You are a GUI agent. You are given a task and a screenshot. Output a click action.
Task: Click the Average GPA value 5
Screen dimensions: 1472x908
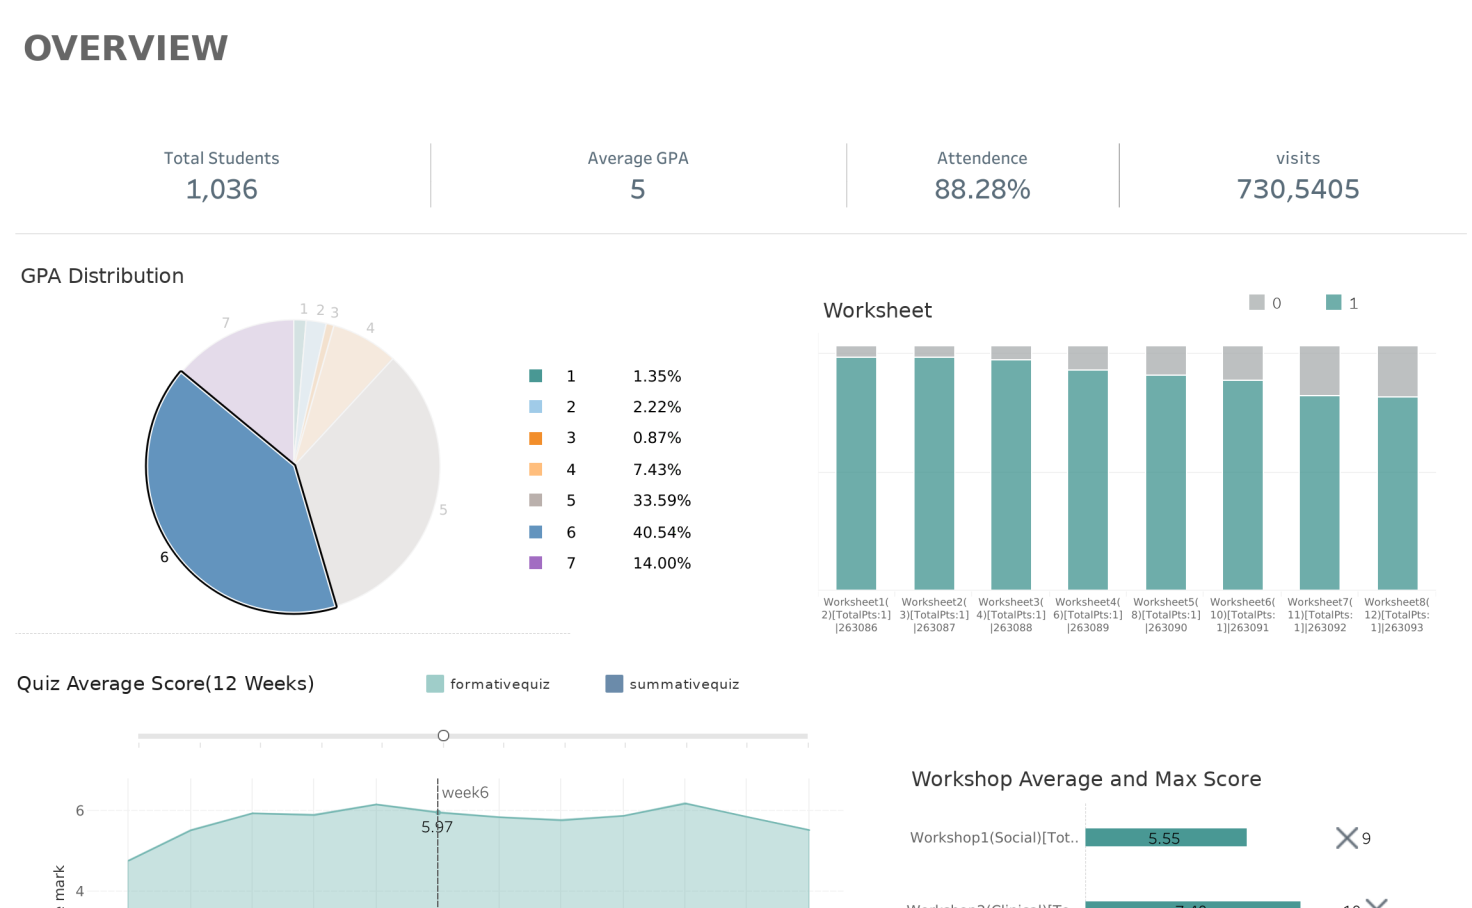coord(638,189)
